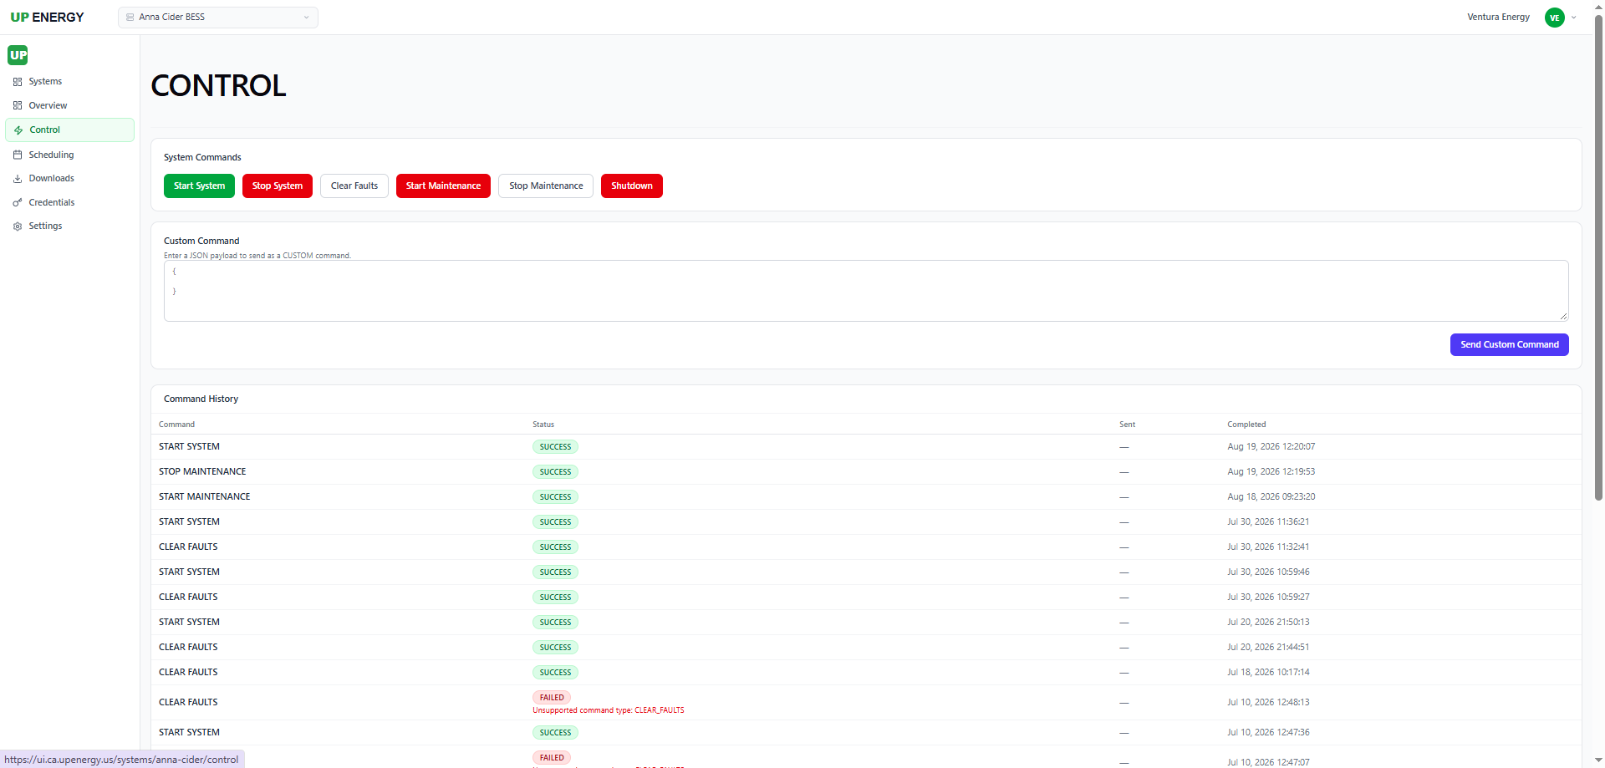
Task: Click the page vertical scrollbar
Action: (1598, 258)
